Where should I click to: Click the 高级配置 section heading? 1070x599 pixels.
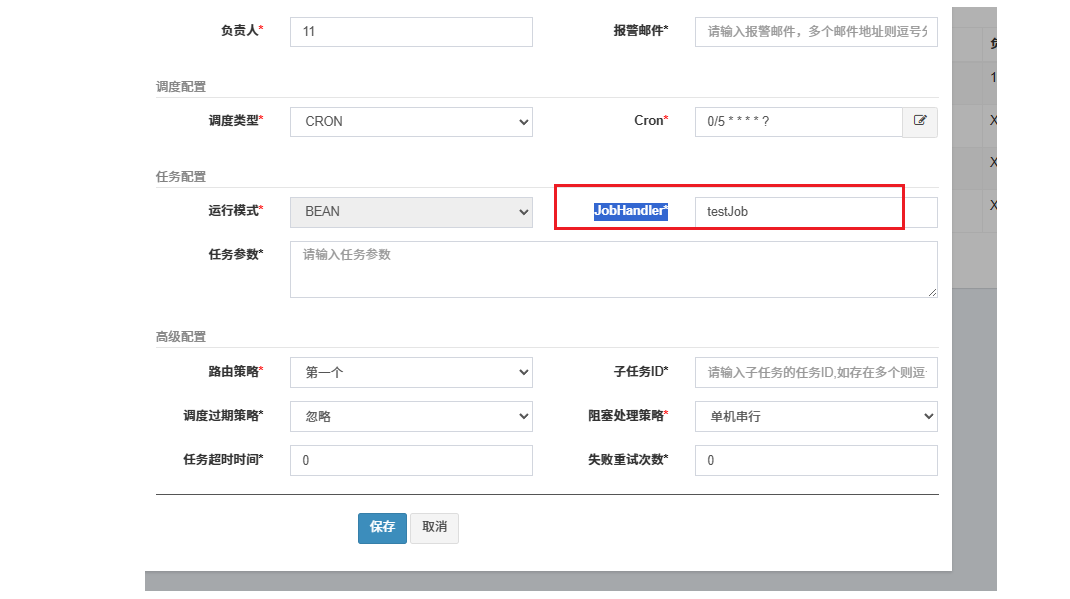coord(181,337)
